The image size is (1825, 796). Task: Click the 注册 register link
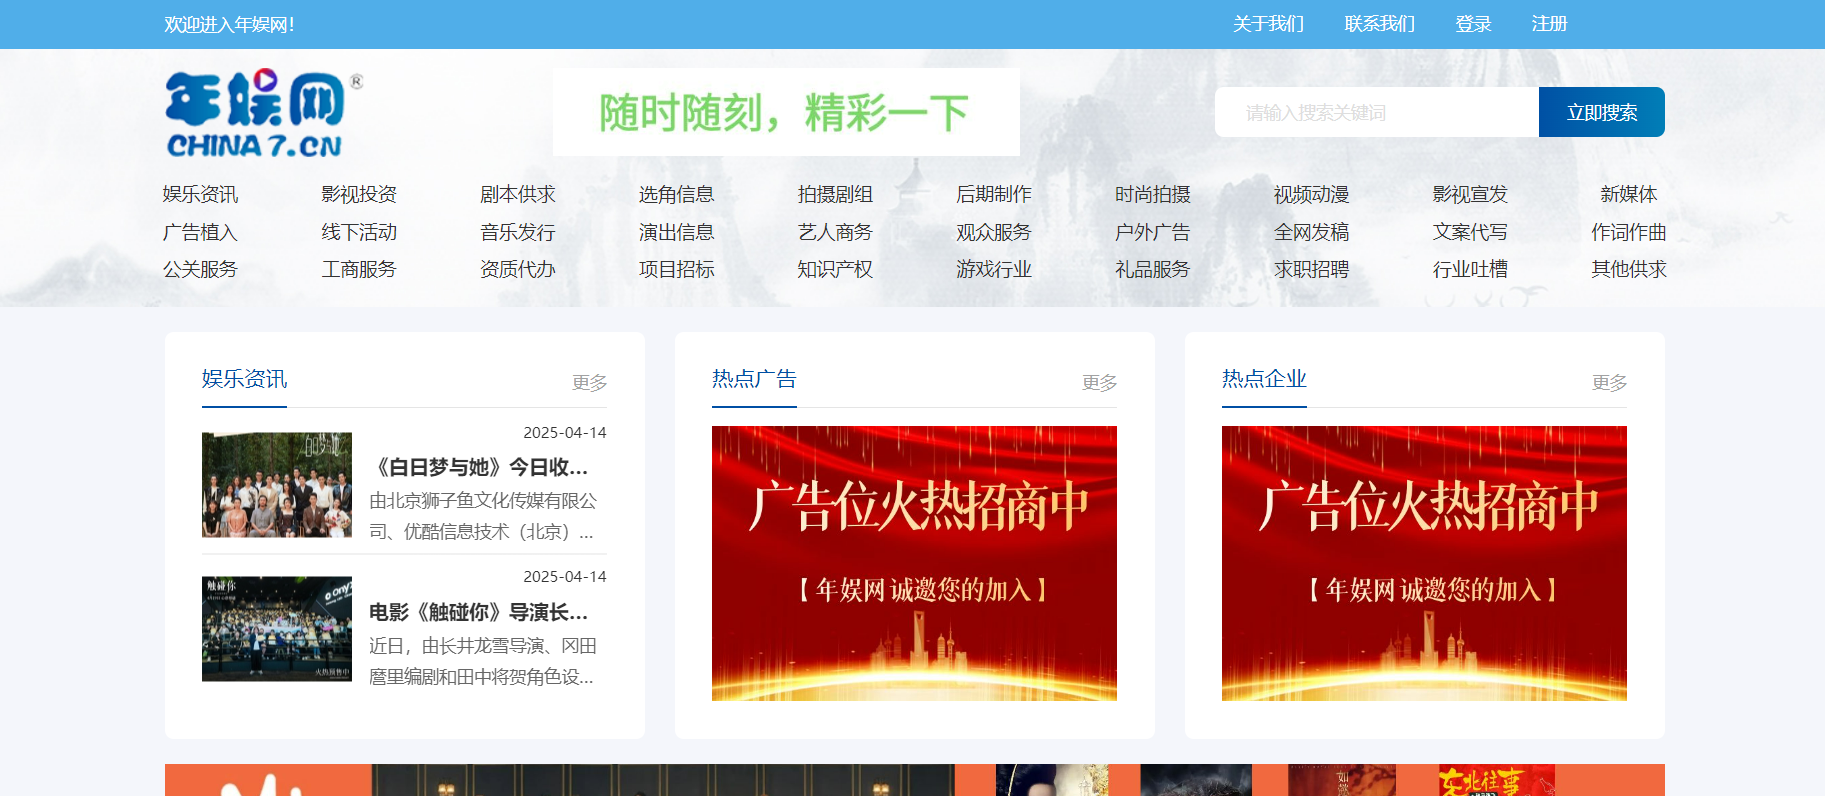click(x=1549, y=24)
